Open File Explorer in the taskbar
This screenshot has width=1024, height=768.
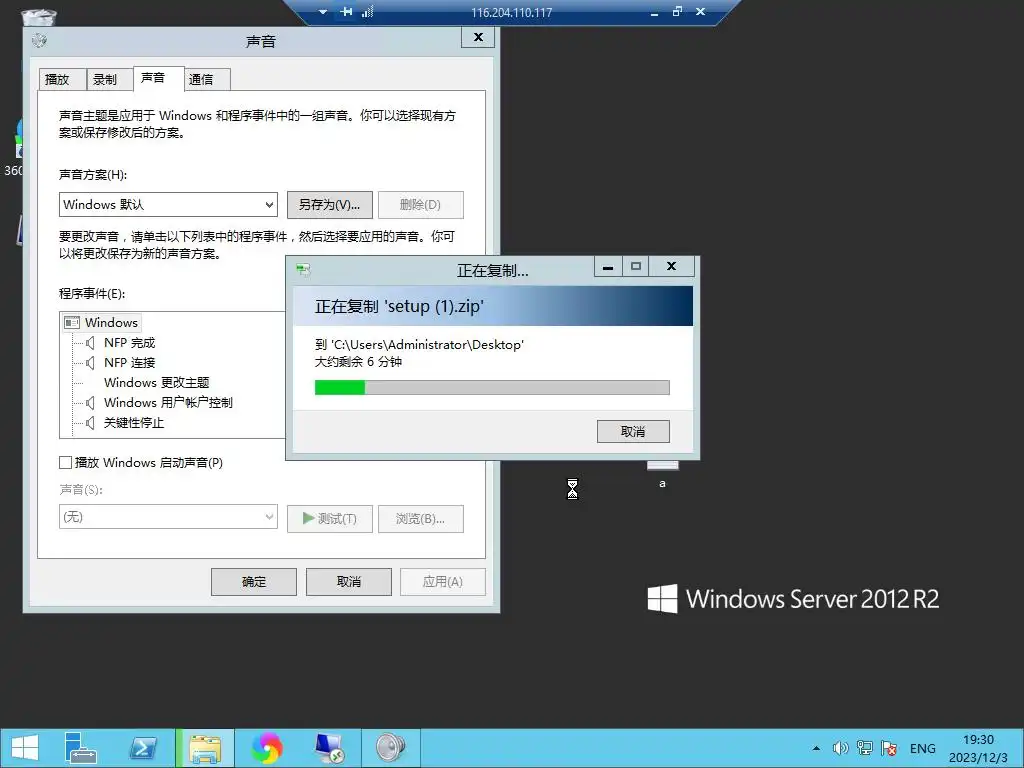point(205,748)
